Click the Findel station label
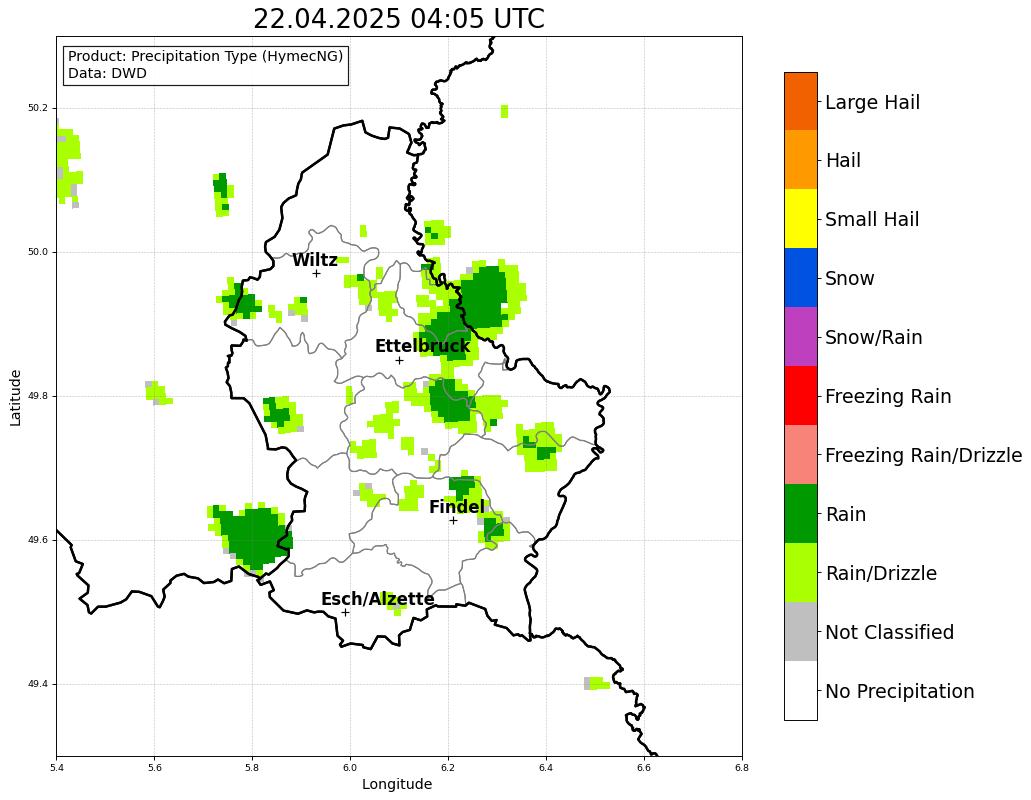The height and width of the screenshot is (800, 1031). tap(457, 507)
